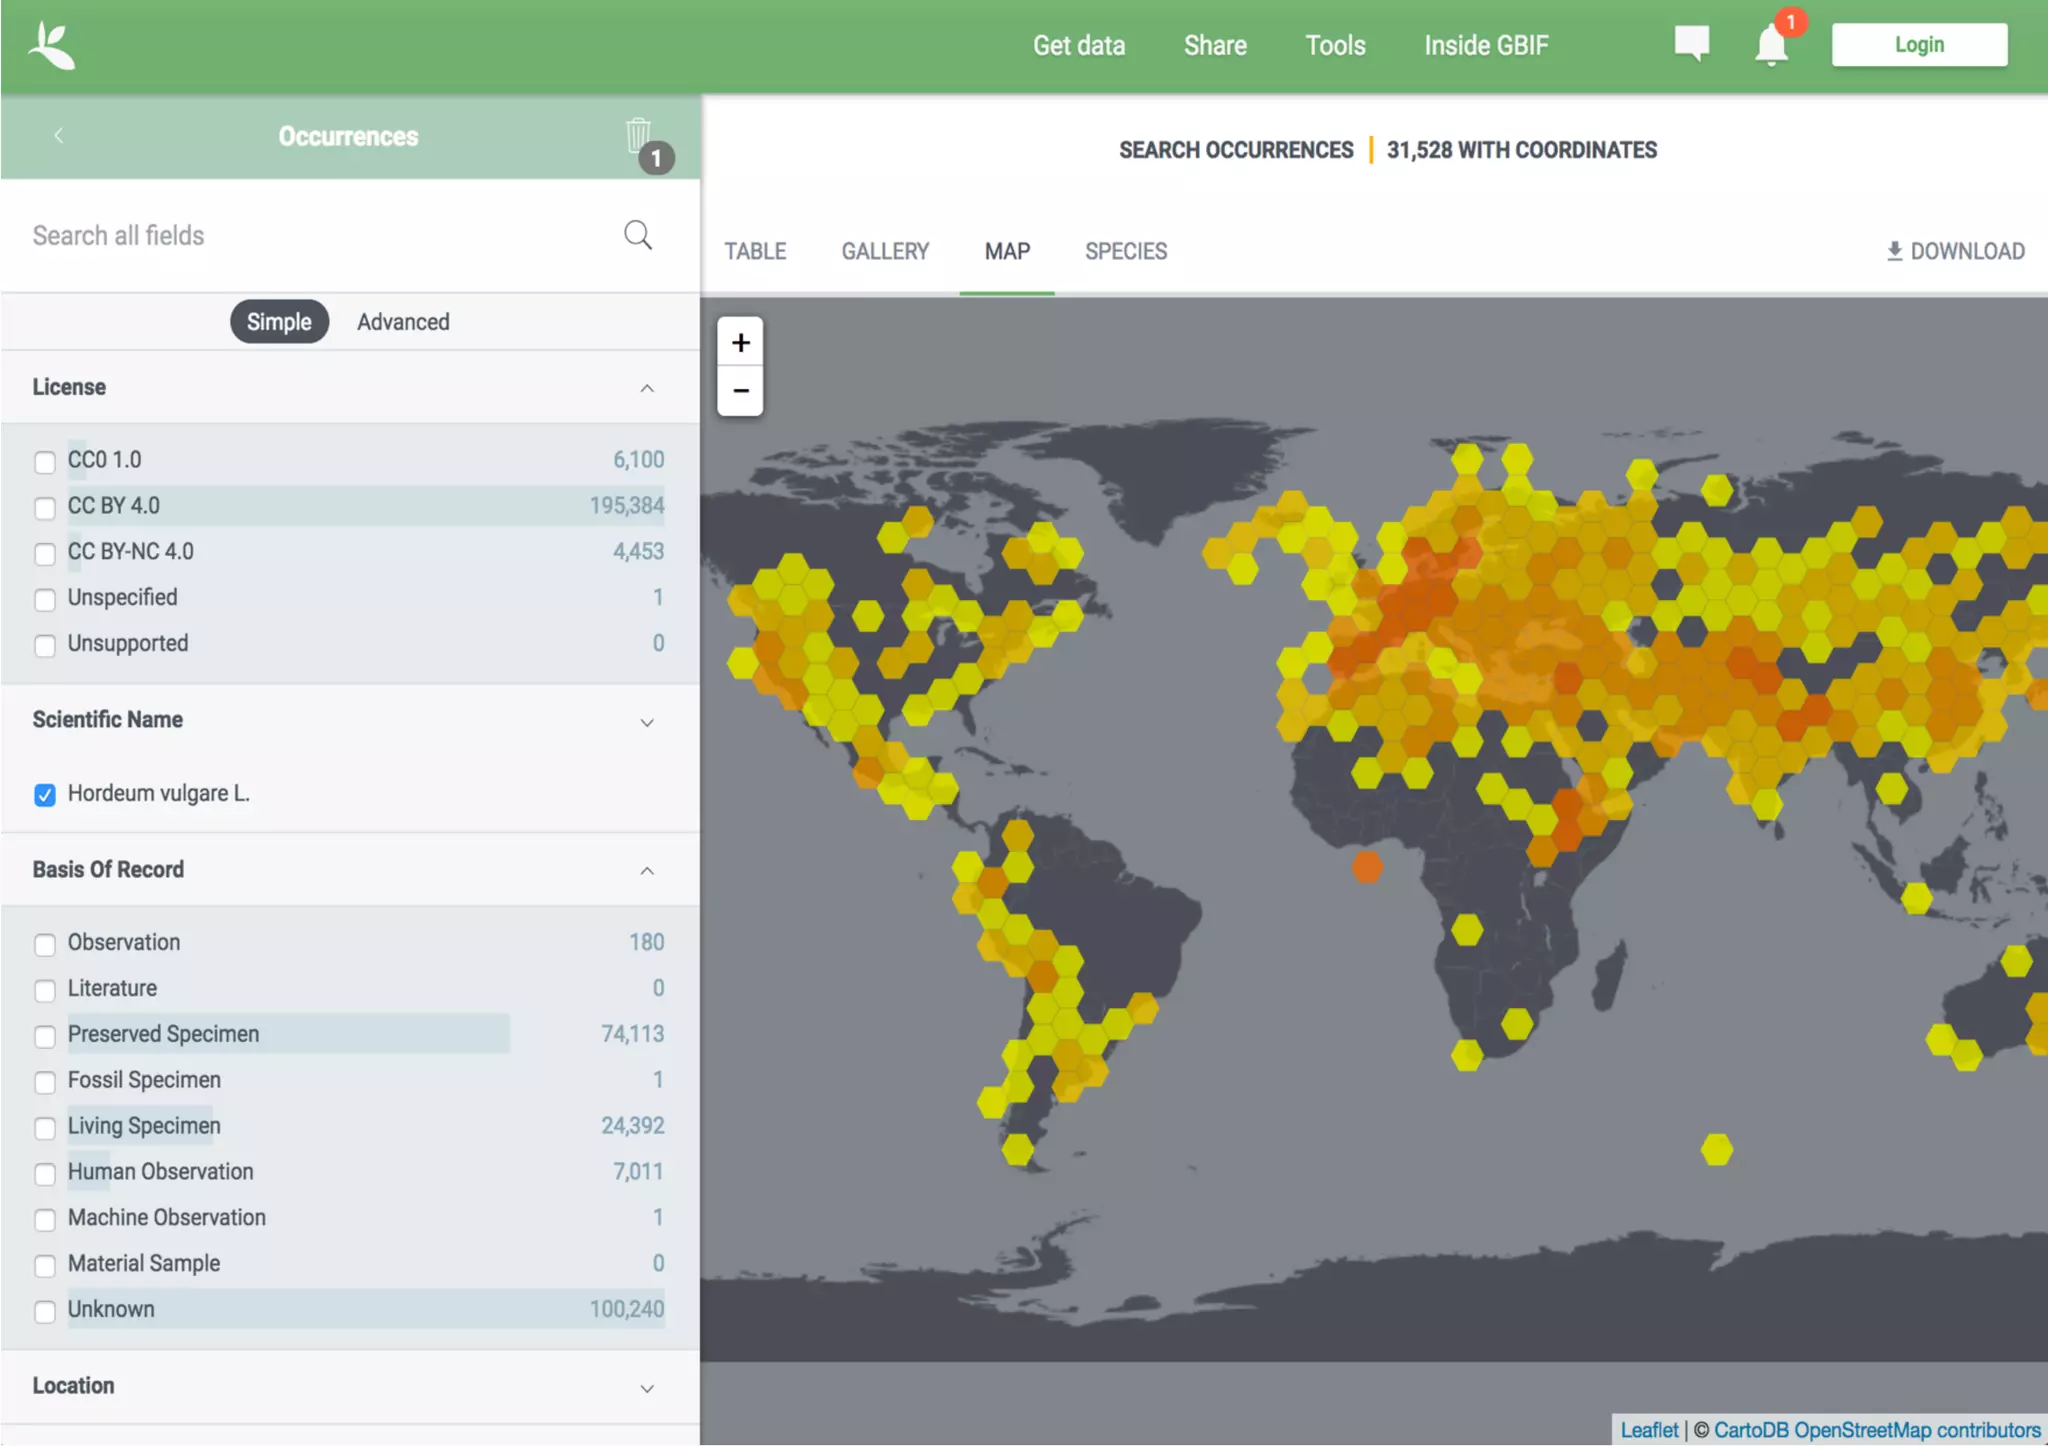Viewport: 2048px width, 1447px height.
Task: Click the search magnifier icon
Action: click(638, 235)
